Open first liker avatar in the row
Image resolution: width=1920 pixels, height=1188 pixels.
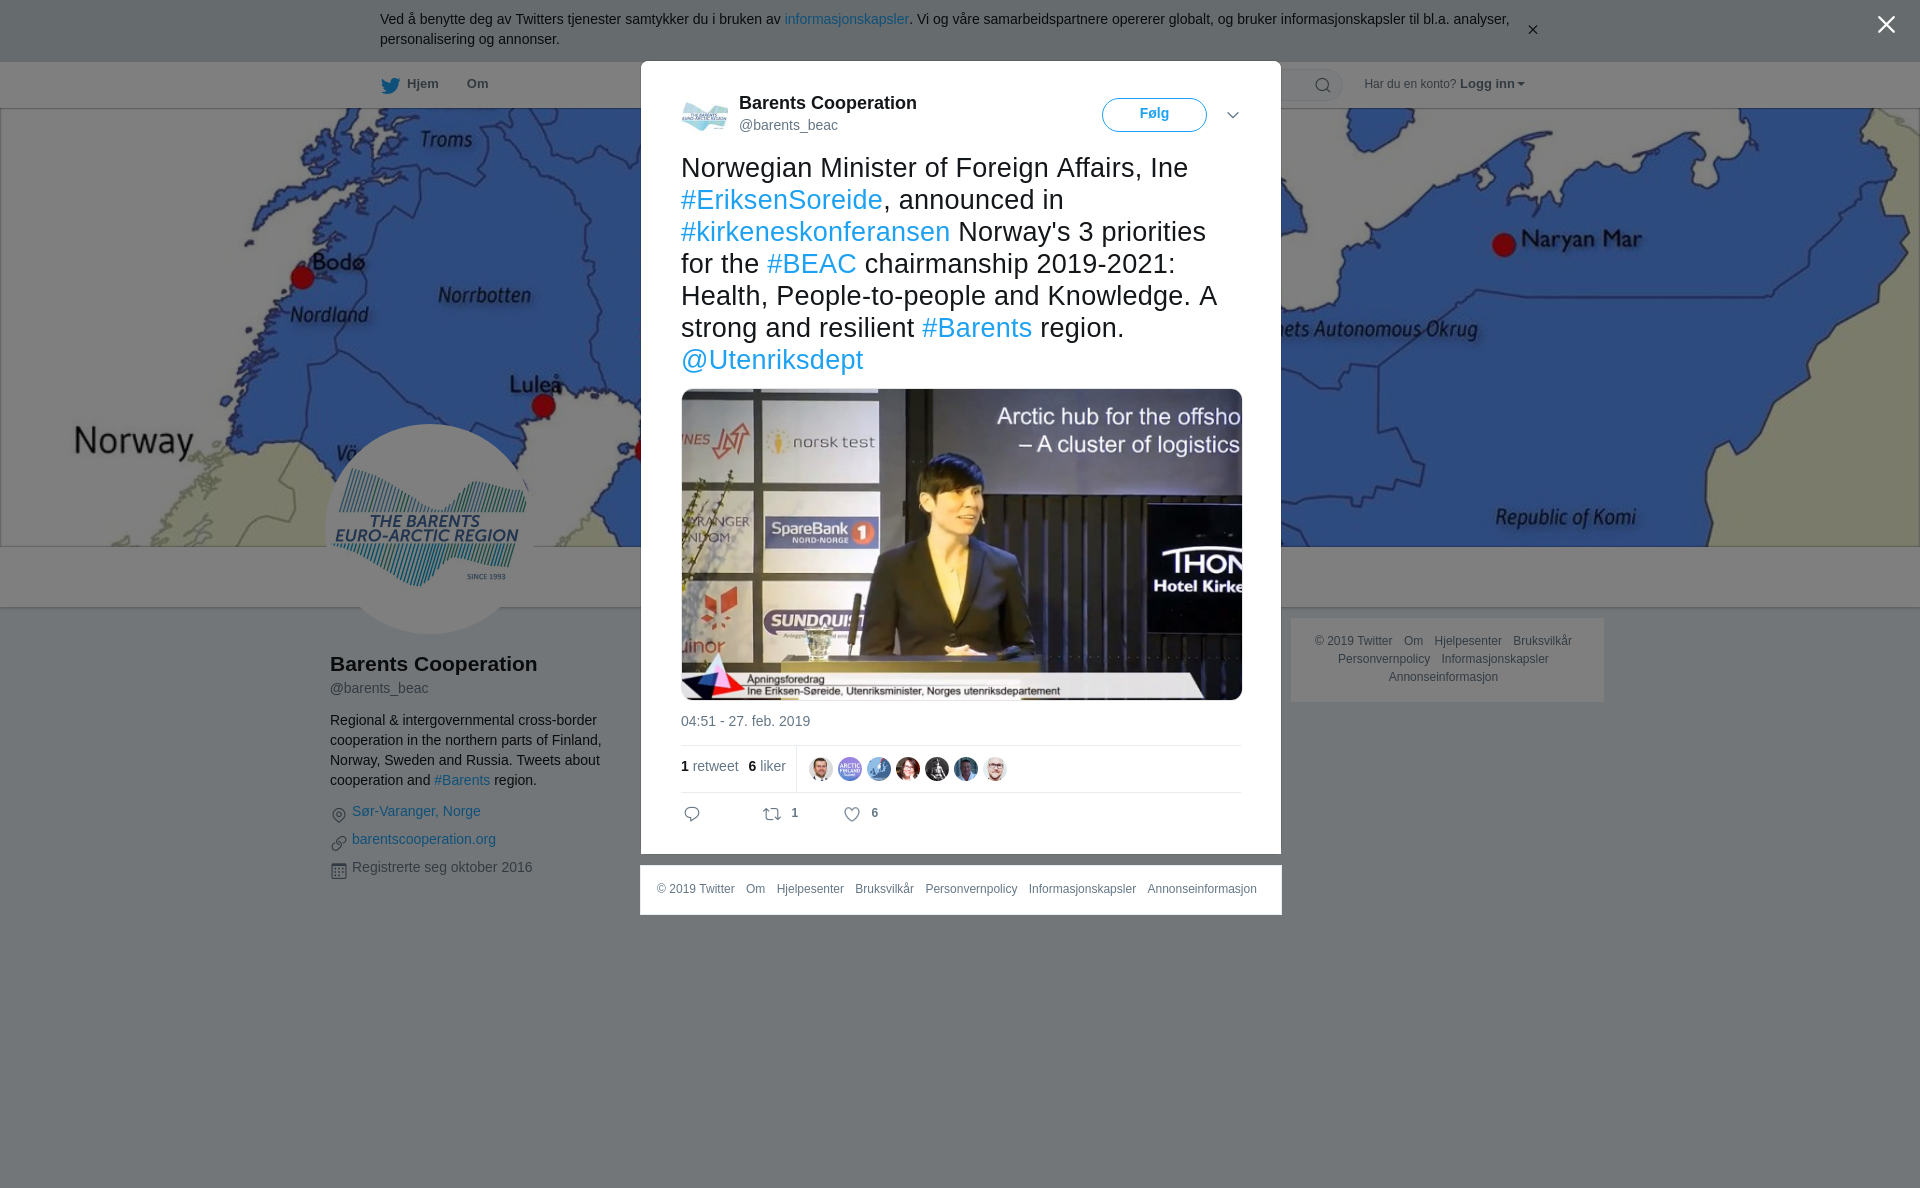tap(820, 769)
